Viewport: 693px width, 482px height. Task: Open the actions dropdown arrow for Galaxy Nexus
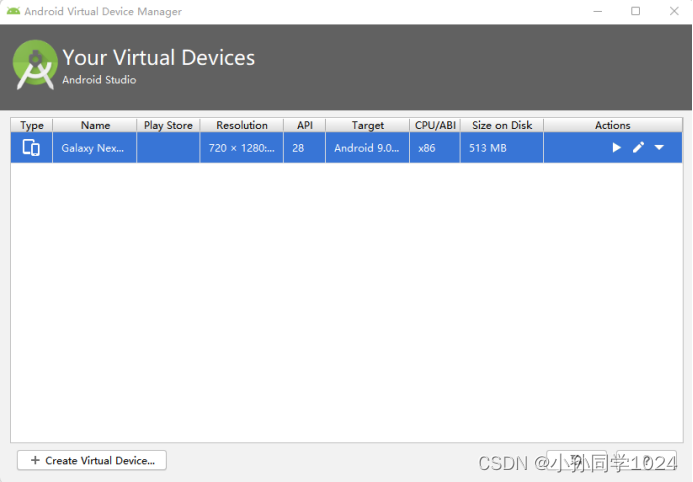[x=659, y=148]
